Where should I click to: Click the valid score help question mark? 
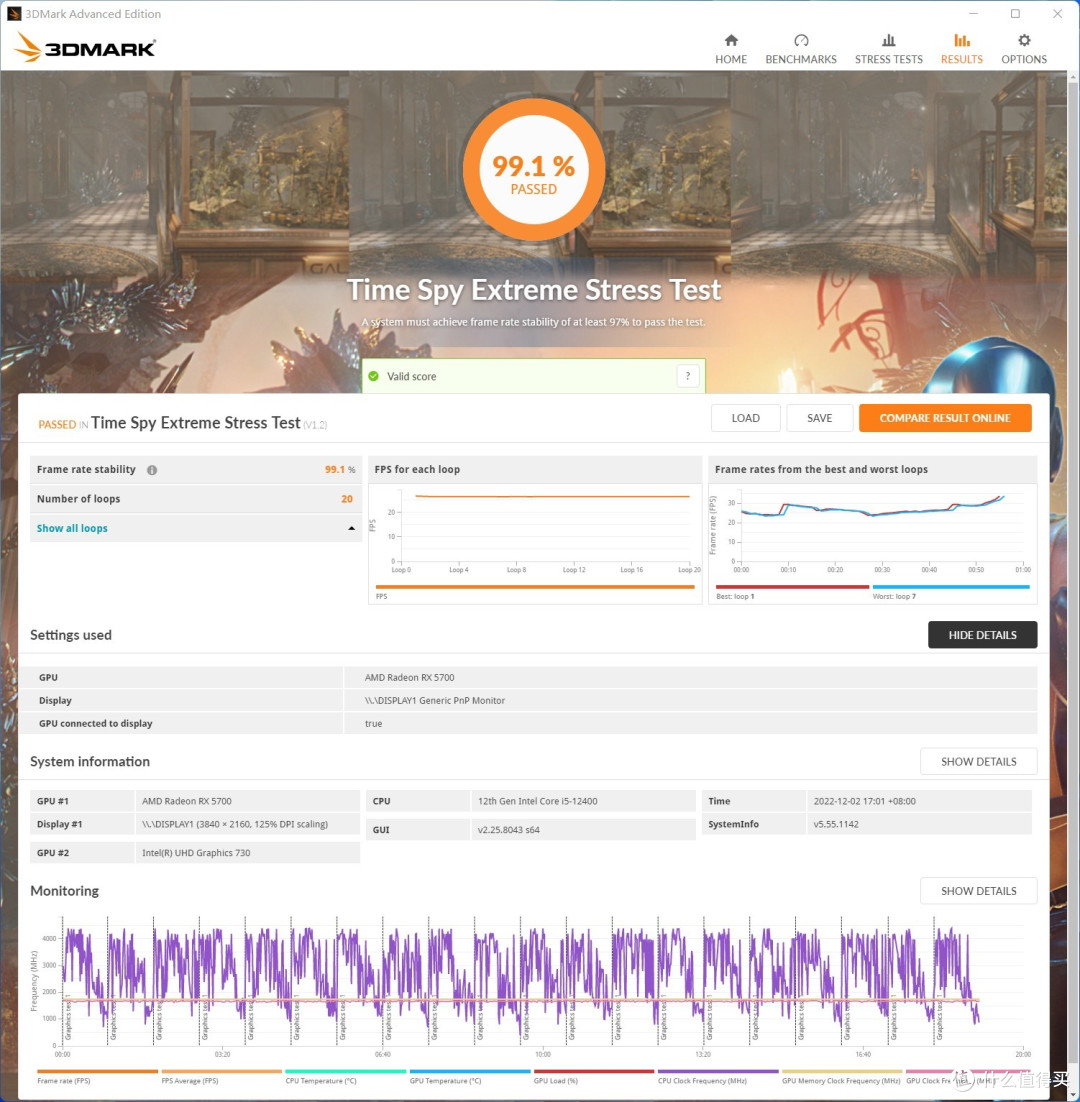click(x=688, y=376)
